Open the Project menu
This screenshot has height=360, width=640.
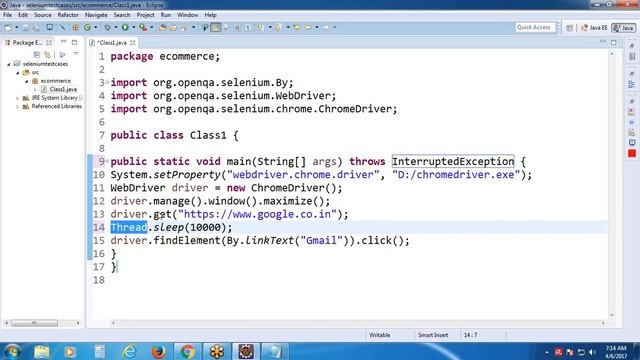145,15
